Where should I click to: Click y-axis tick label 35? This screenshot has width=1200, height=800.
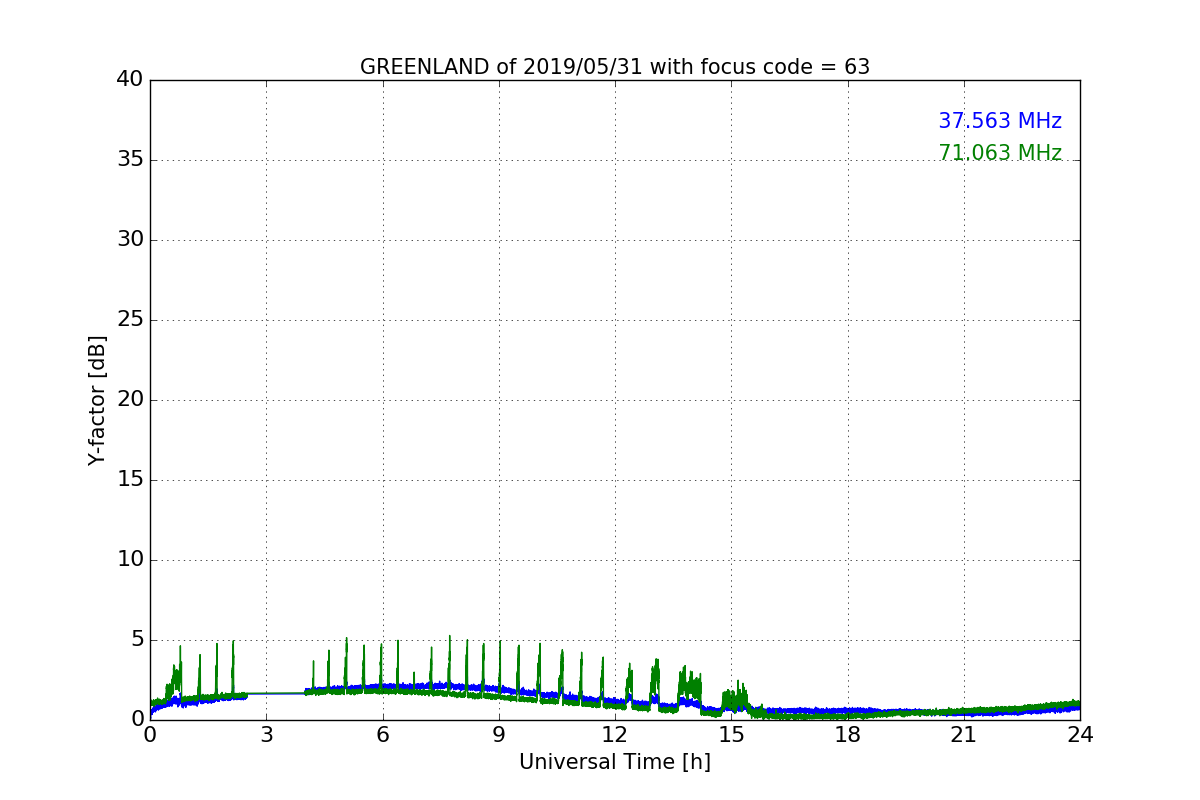130,160
